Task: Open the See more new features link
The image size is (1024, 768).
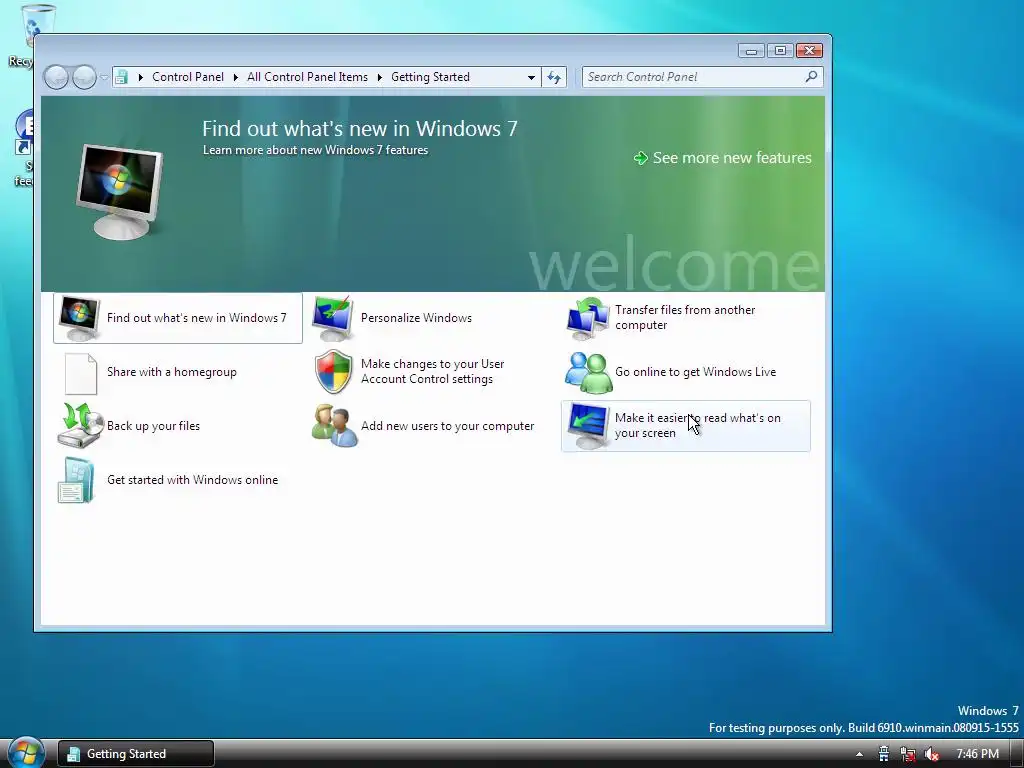Action: (x=732, y=158)
